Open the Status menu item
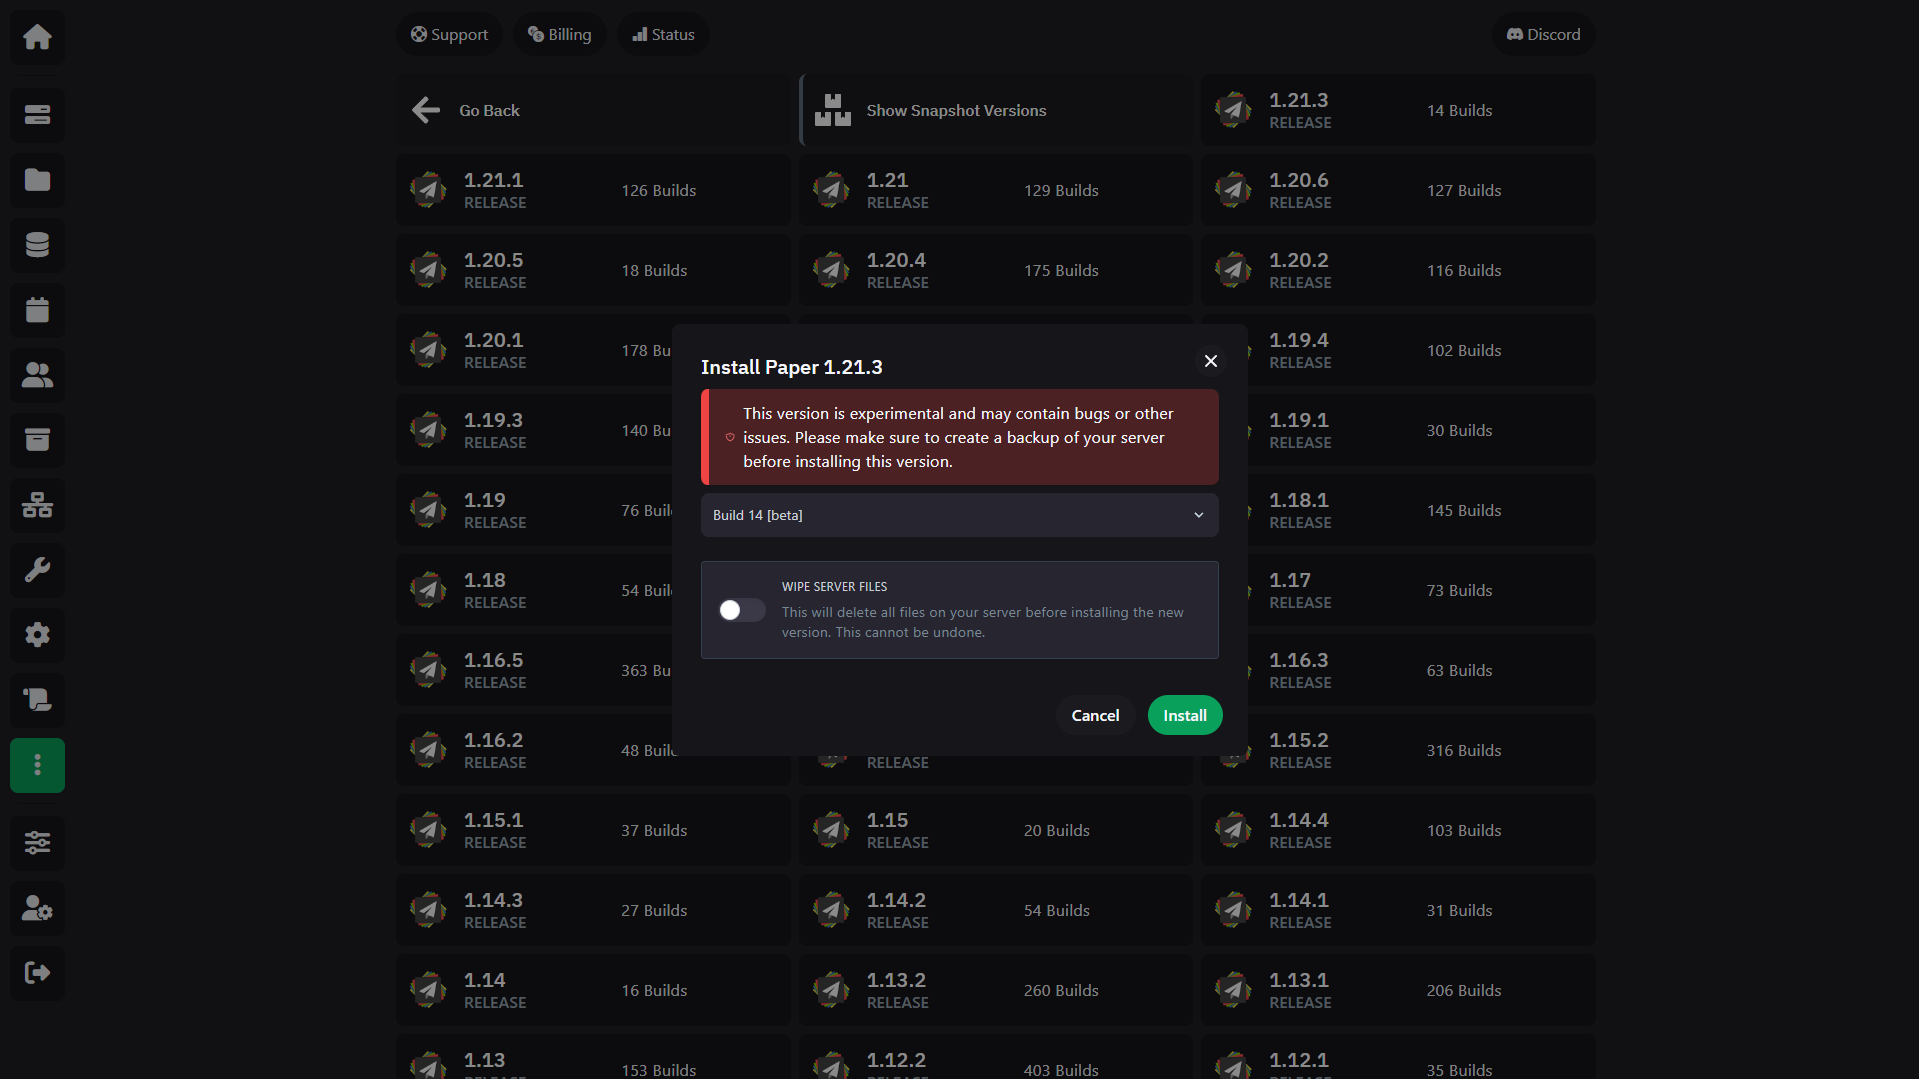This screenshot has width=1919, height=1079. 663,34
